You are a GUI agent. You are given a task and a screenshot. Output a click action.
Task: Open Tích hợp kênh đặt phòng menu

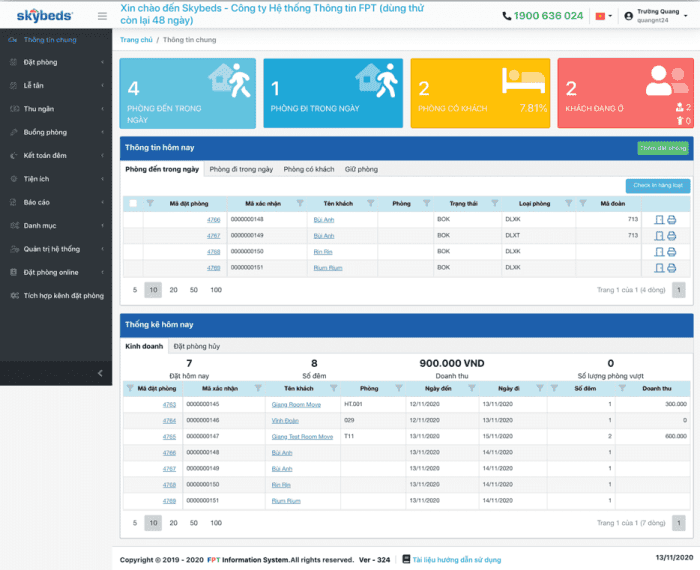[x=56, y=295]
